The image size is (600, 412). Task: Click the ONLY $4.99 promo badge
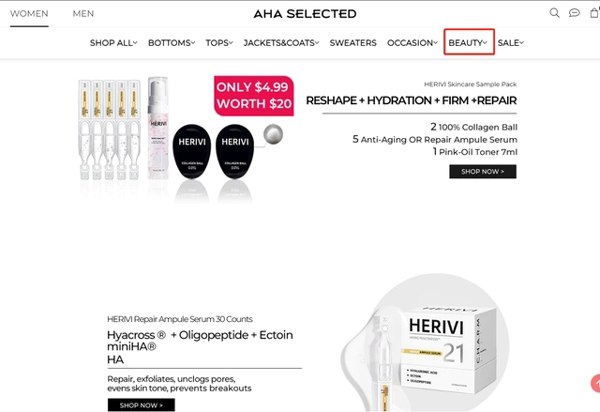[x=254, y=96]
